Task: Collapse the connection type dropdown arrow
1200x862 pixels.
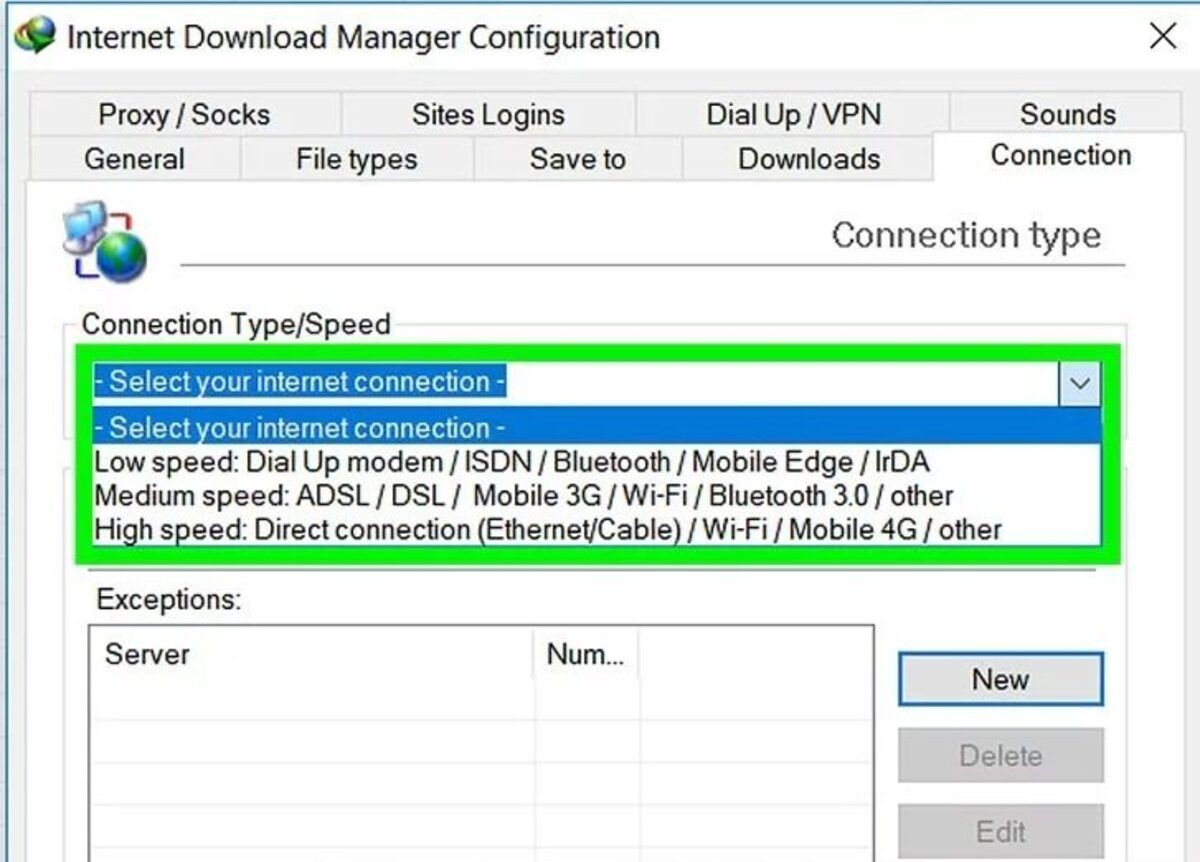Action: [x=1079, y=383]
